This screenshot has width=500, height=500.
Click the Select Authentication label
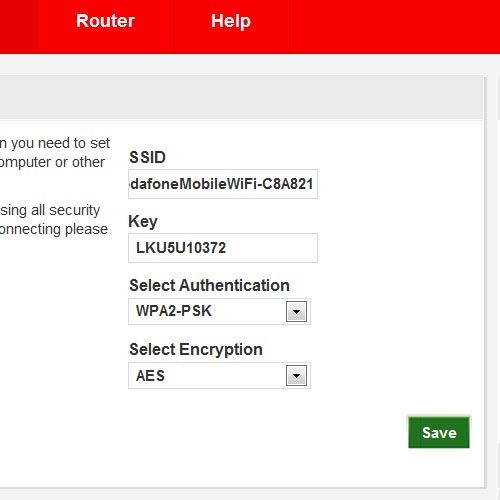[209, 285]
